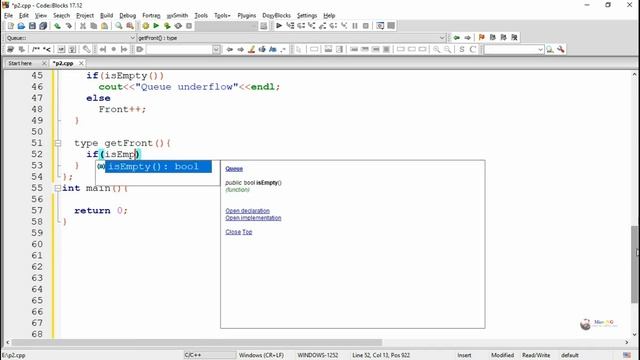Viewport: 640px width, 360px height.
Task: Click the zoom-in icon in bottom toolbar
Action: pos(437,49)
